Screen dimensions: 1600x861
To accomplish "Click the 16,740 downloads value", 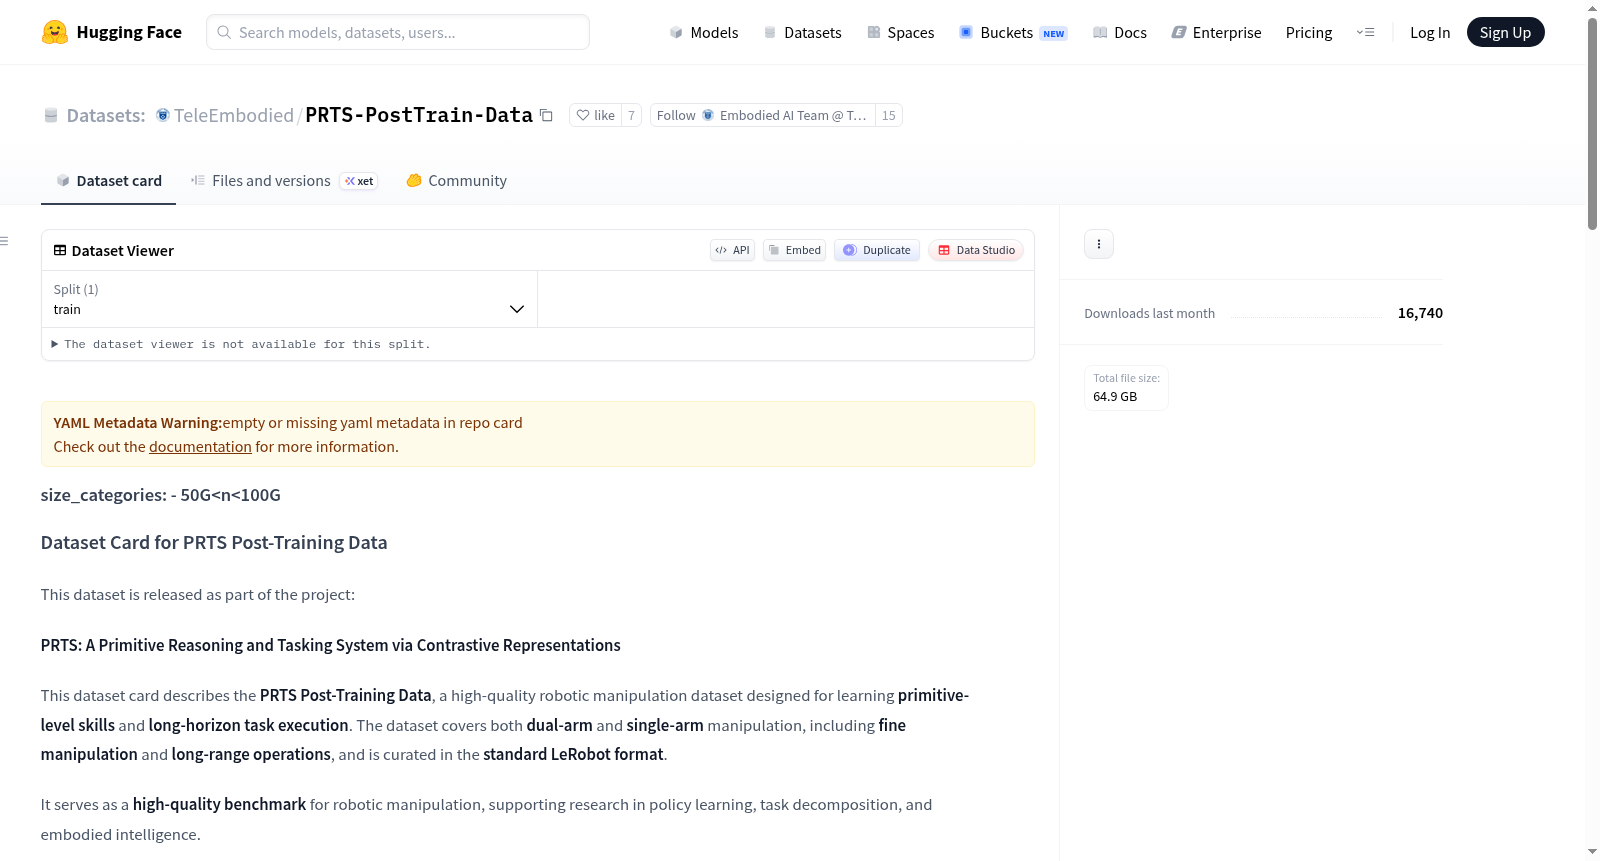I will (1420, 313).
